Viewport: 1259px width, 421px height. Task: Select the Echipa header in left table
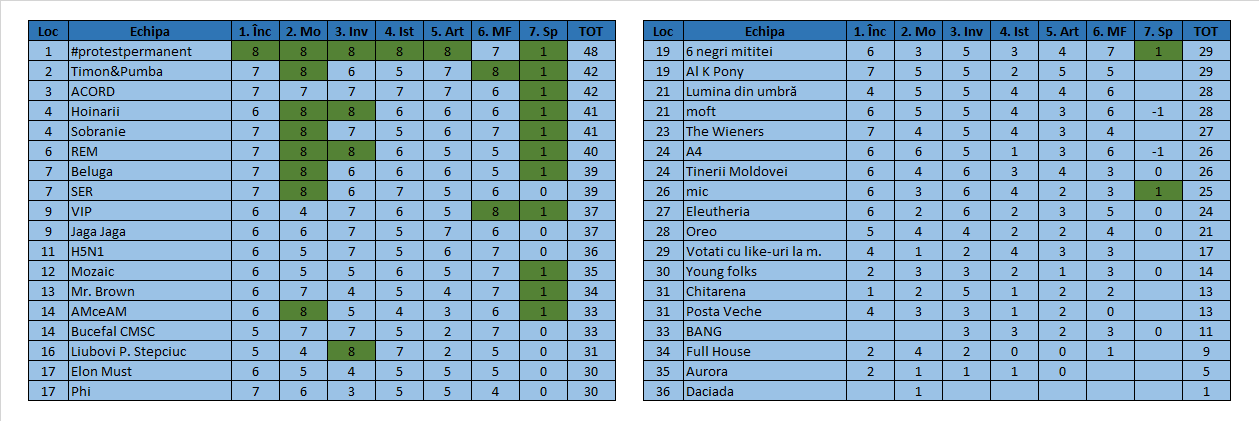point(150,31)
